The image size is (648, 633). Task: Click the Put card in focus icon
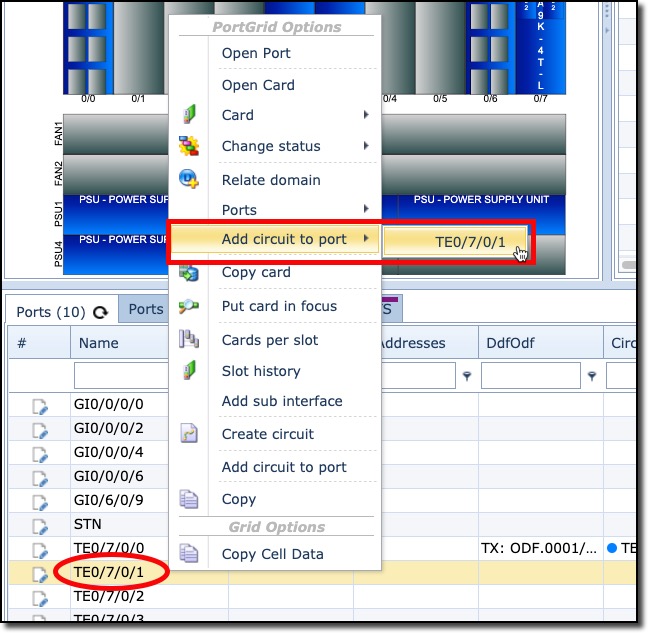[x=189, y=306]
